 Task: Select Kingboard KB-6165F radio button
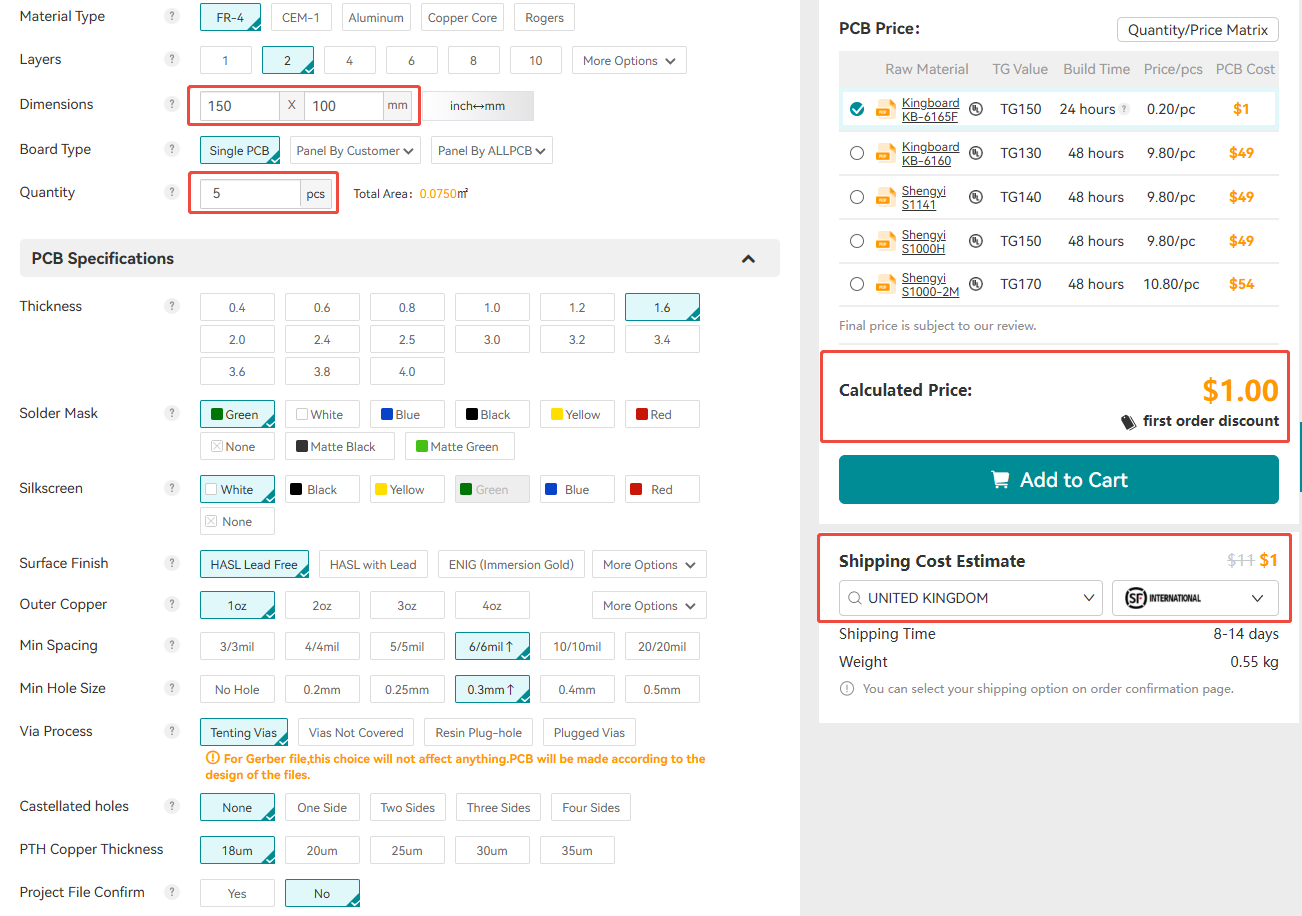(857, 109)
